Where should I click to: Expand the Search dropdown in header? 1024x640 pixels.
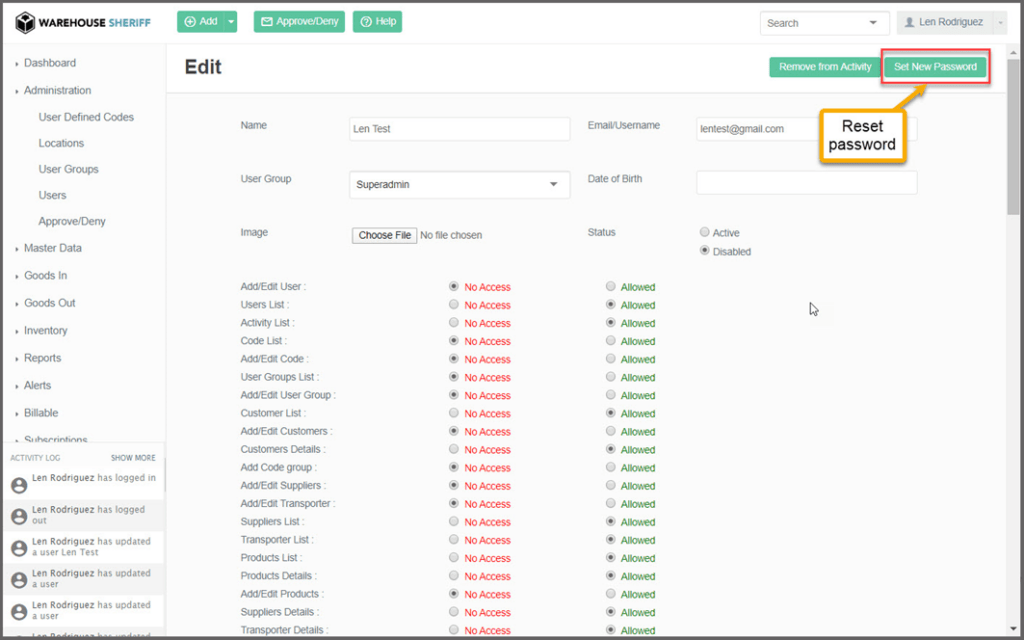point(874,23)
